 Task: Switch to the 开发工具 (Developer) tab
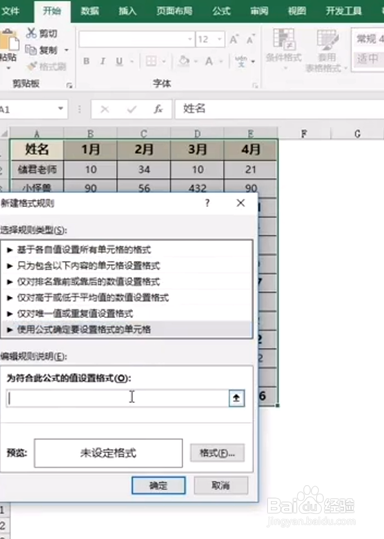tap(343, 11)
